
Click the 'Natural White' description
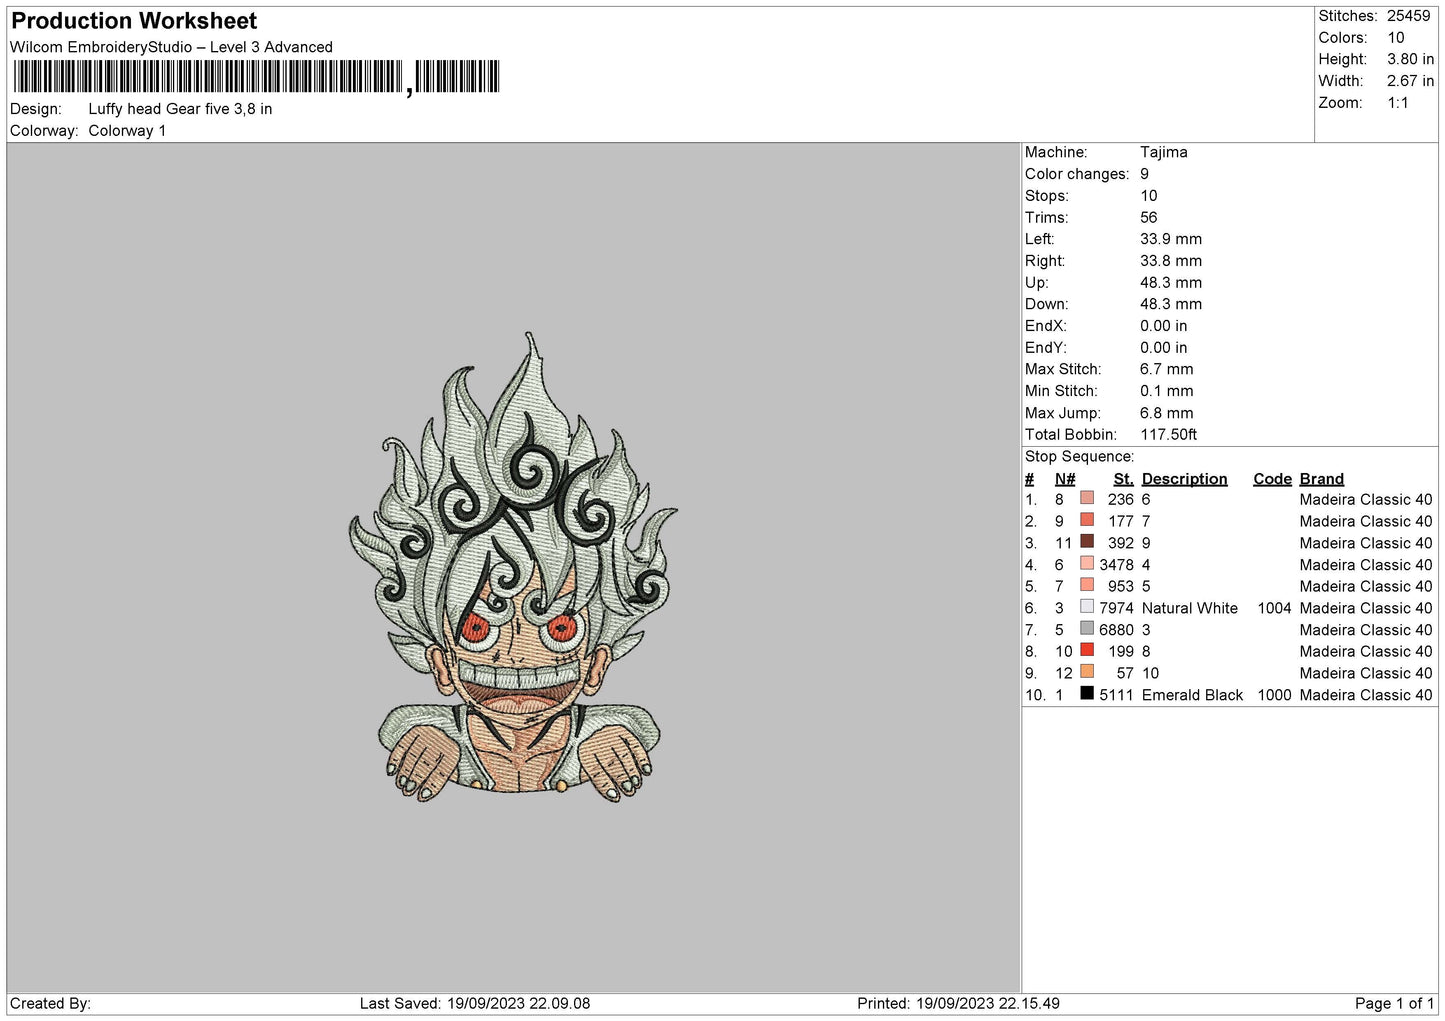1190,608
